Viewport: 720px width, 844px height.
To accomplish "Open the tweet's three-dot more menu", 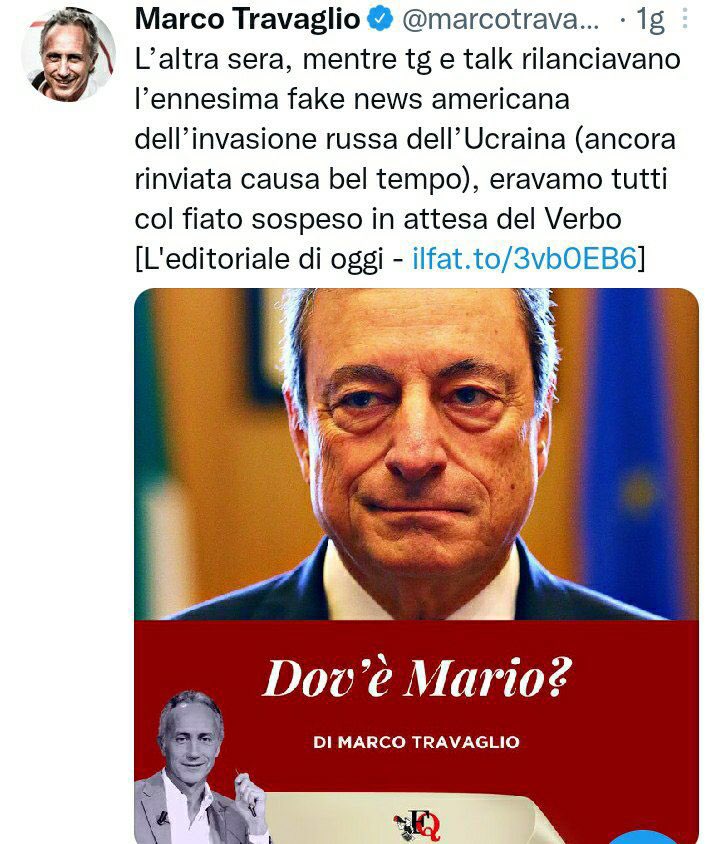I will click(684, 19).
